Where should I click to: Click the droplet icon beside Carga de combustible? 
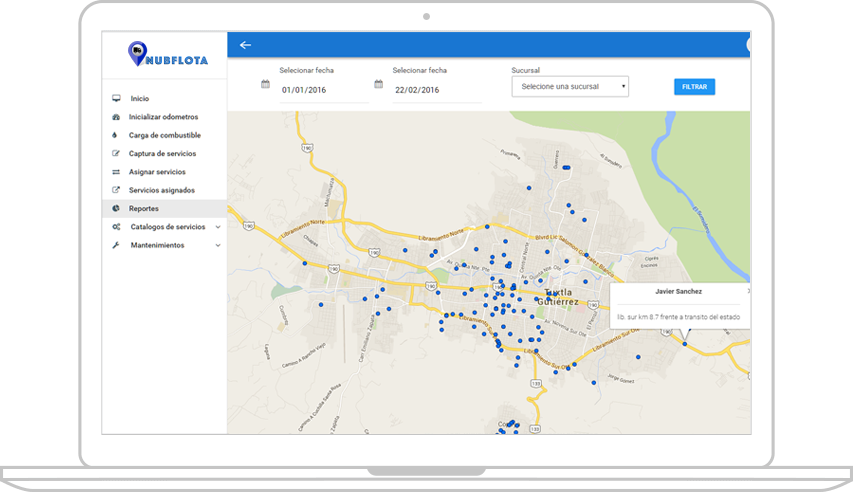coord(116,135)
